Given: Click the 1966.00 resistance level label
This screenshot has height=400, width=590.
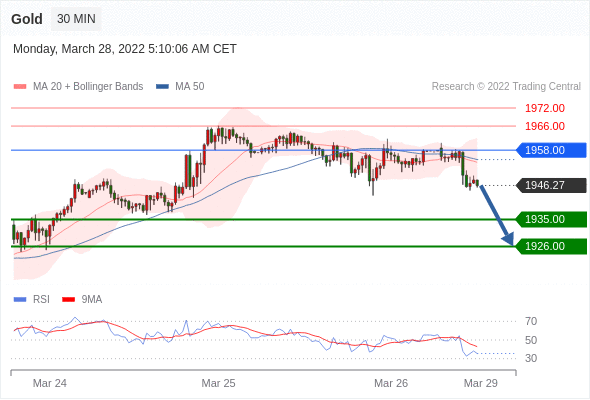Looking at the screenshot, I should pyautogui.click(x=545, y=126).
